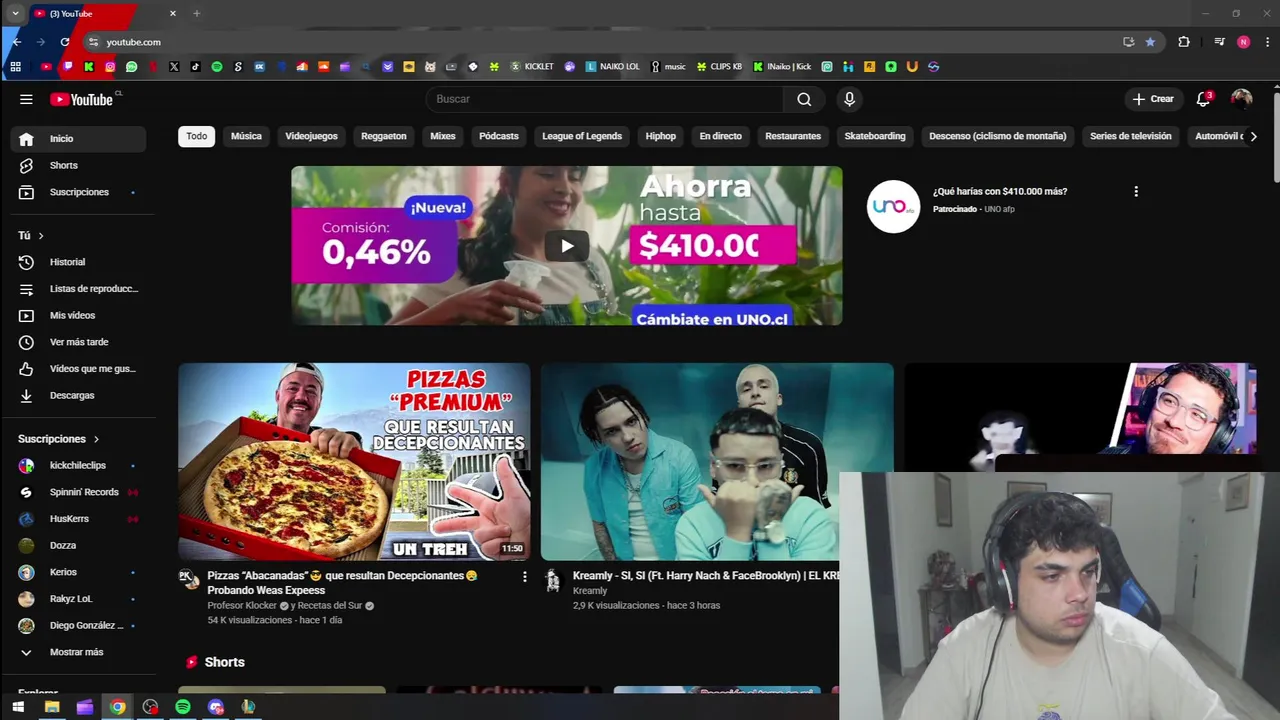
Task: Select the Videojuegos filter chip
Action: point(311,136)
